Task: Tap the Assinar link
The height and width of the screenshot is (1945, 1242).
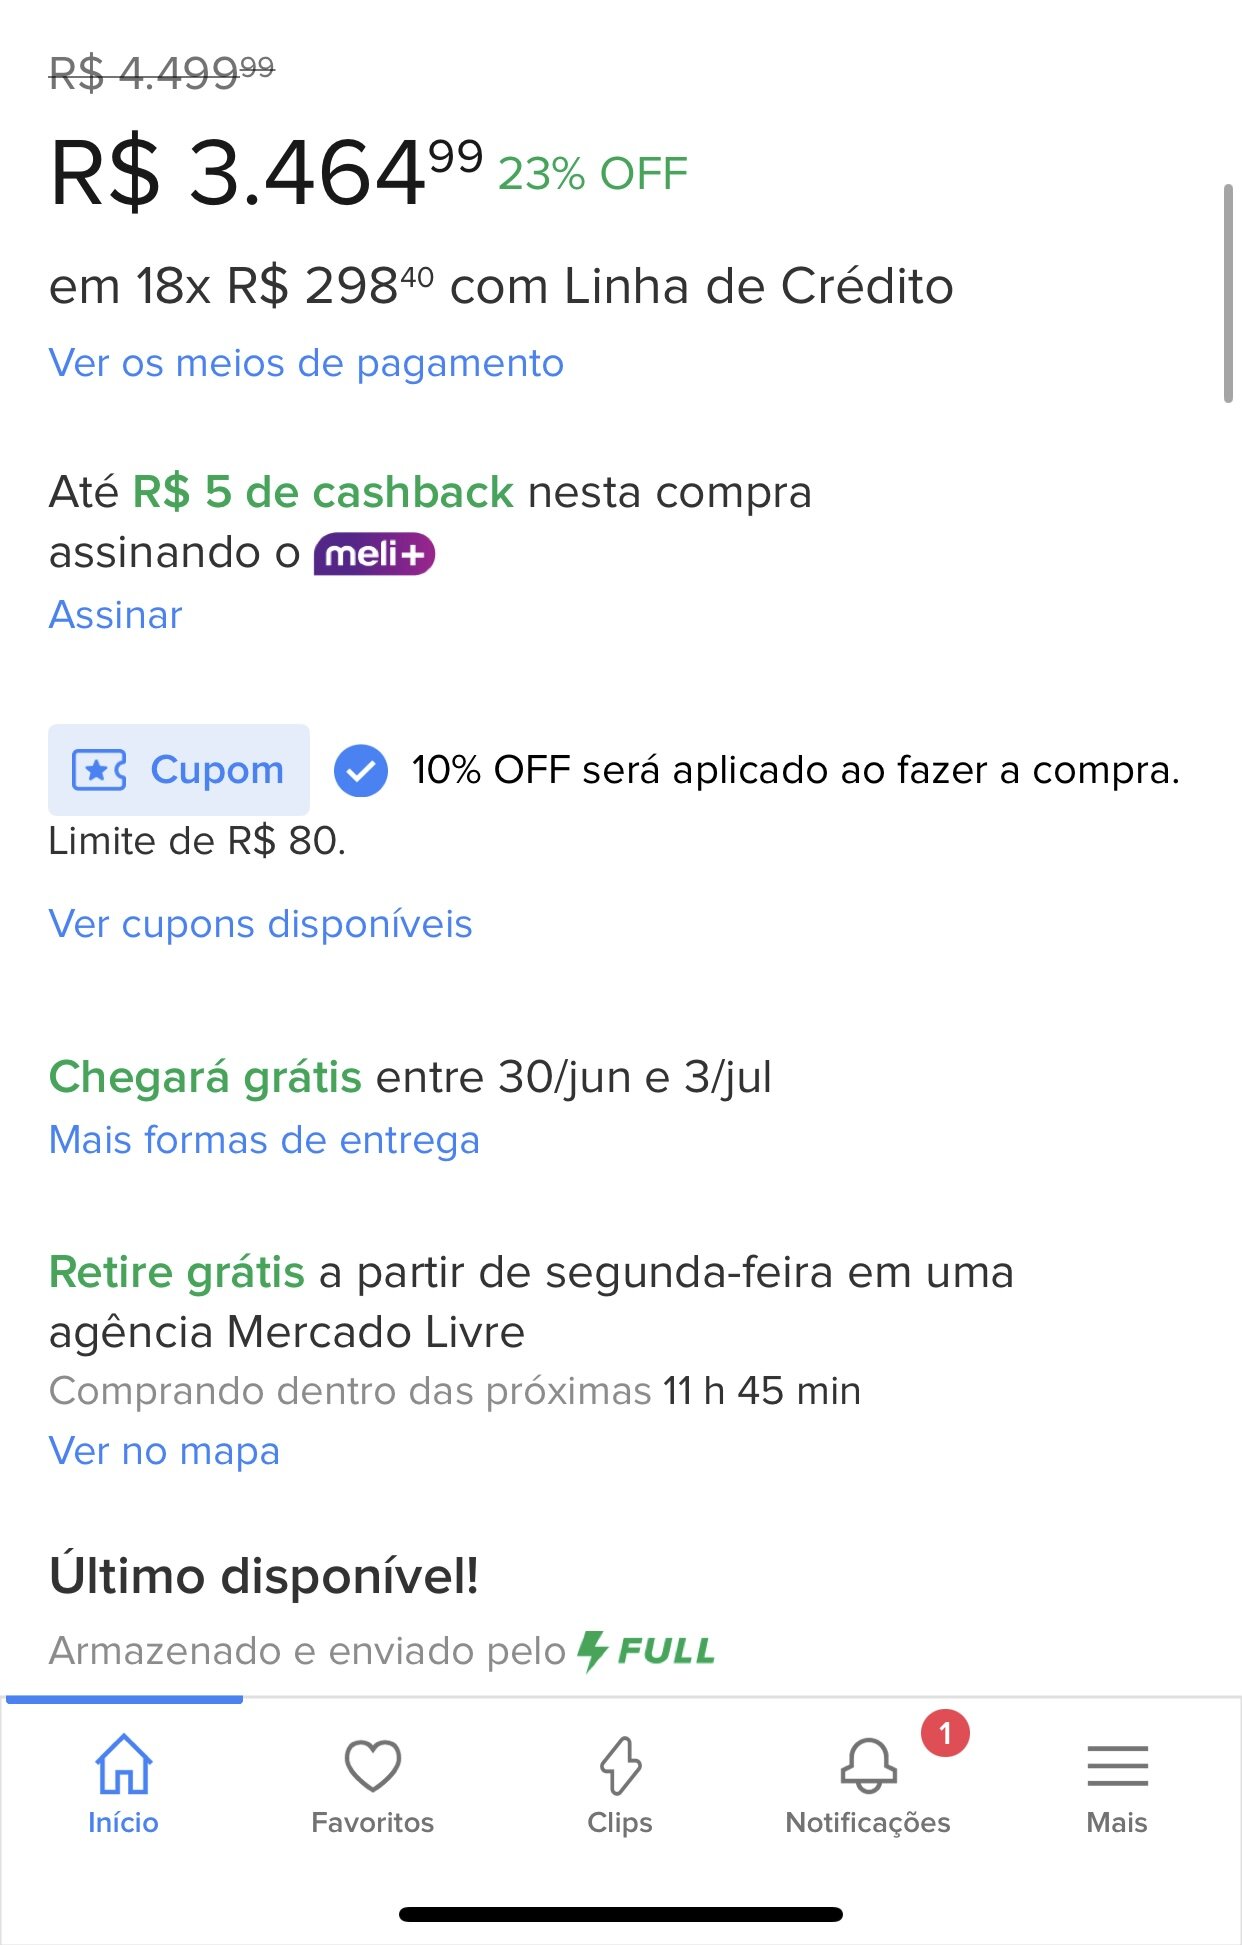Action: 116,615
